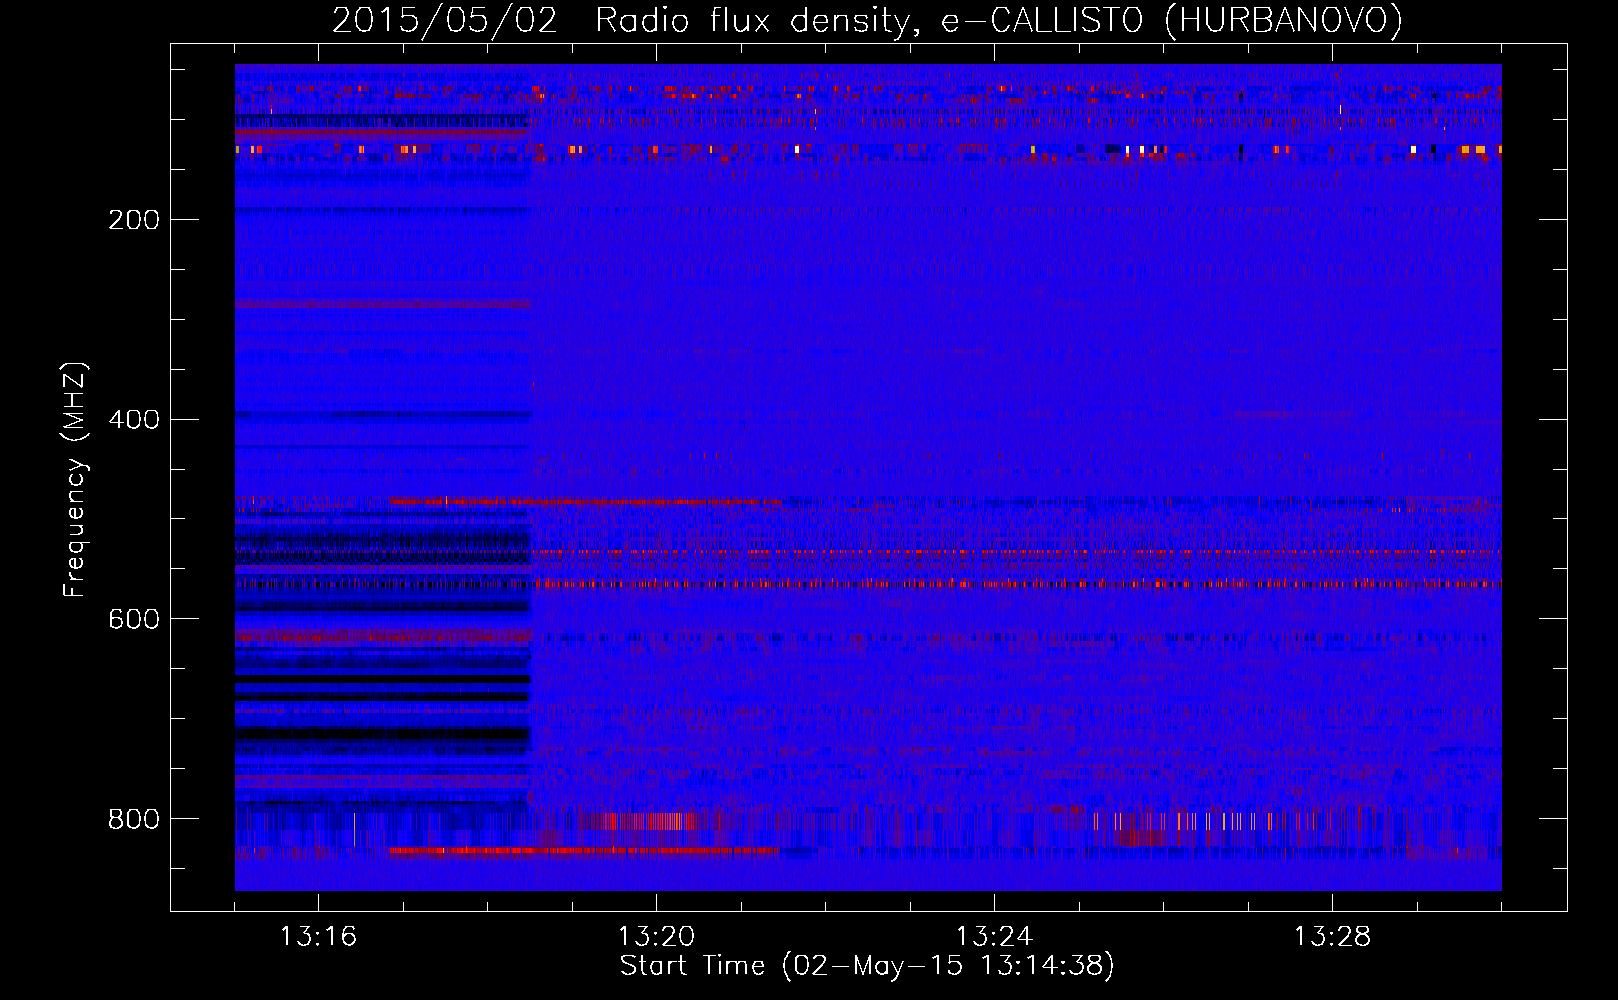
Task: Click the 13:28 time tick label
Action: coord(1332,937)
